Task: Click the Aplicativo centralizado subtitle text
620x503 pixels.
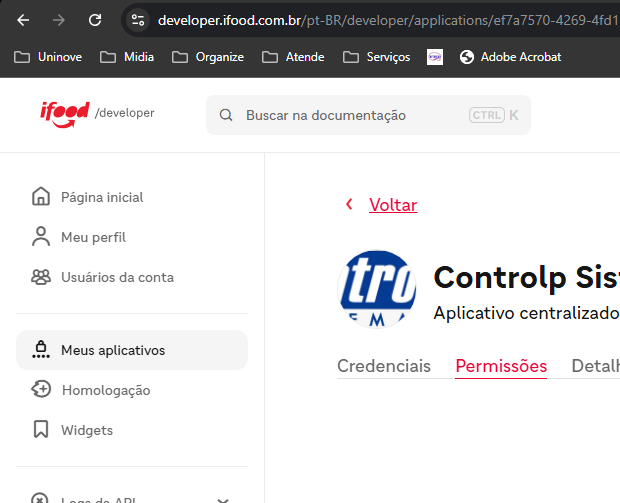Action: (527, 313)
